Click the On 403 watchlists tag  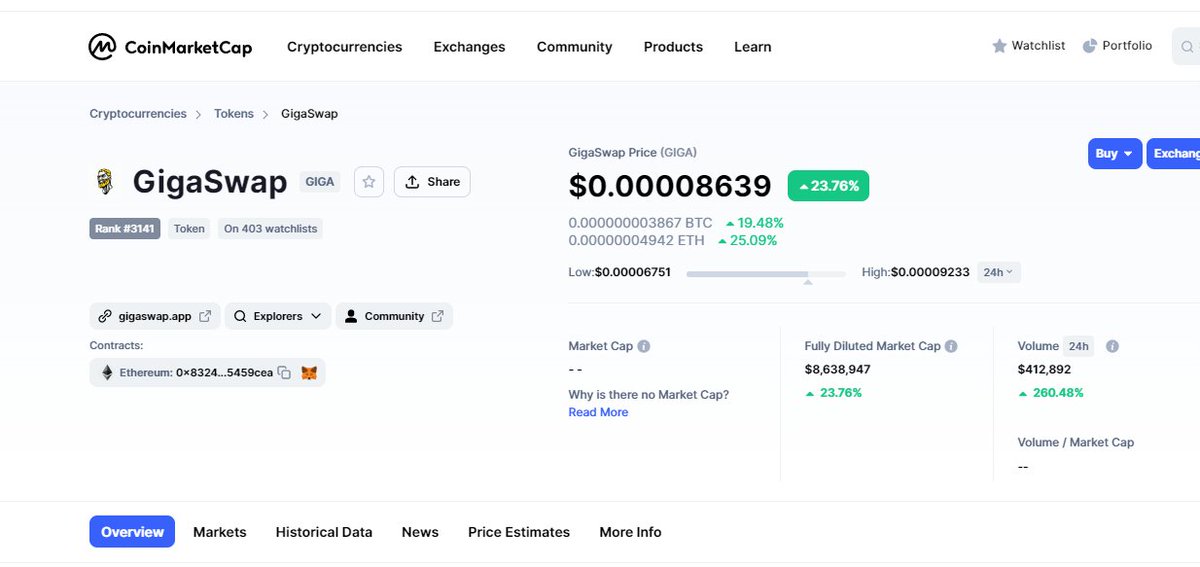(x=270, y=228)
